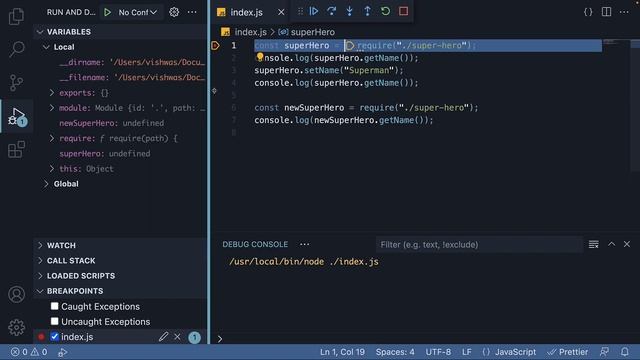Open Debug Console more actions menu
This screenshot has height=360, width=640.
point(304,244)
